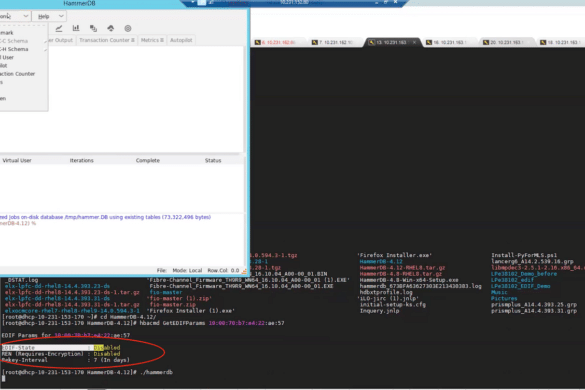Open the partially visible Options dropdown chevron

(x=25, y=16)
